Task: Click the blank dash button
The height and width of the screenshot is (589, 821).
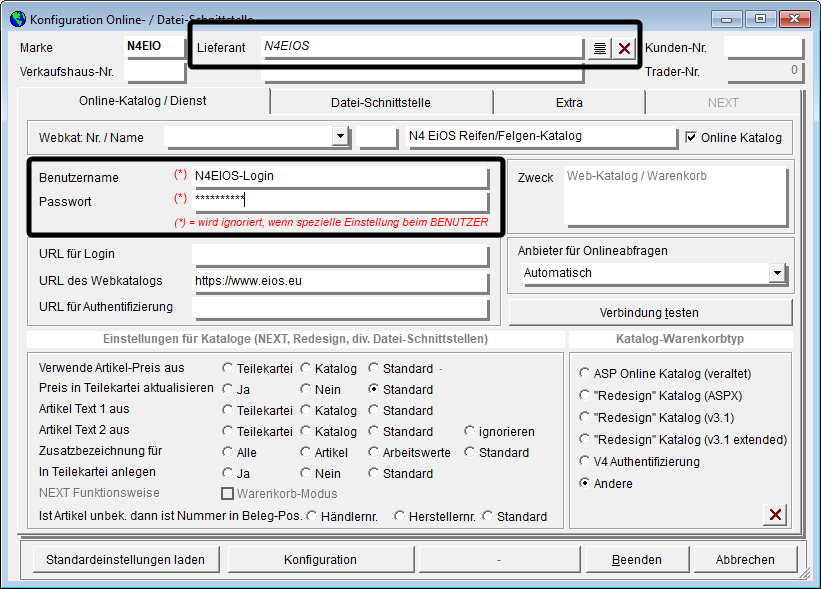Action: [499, 560]
